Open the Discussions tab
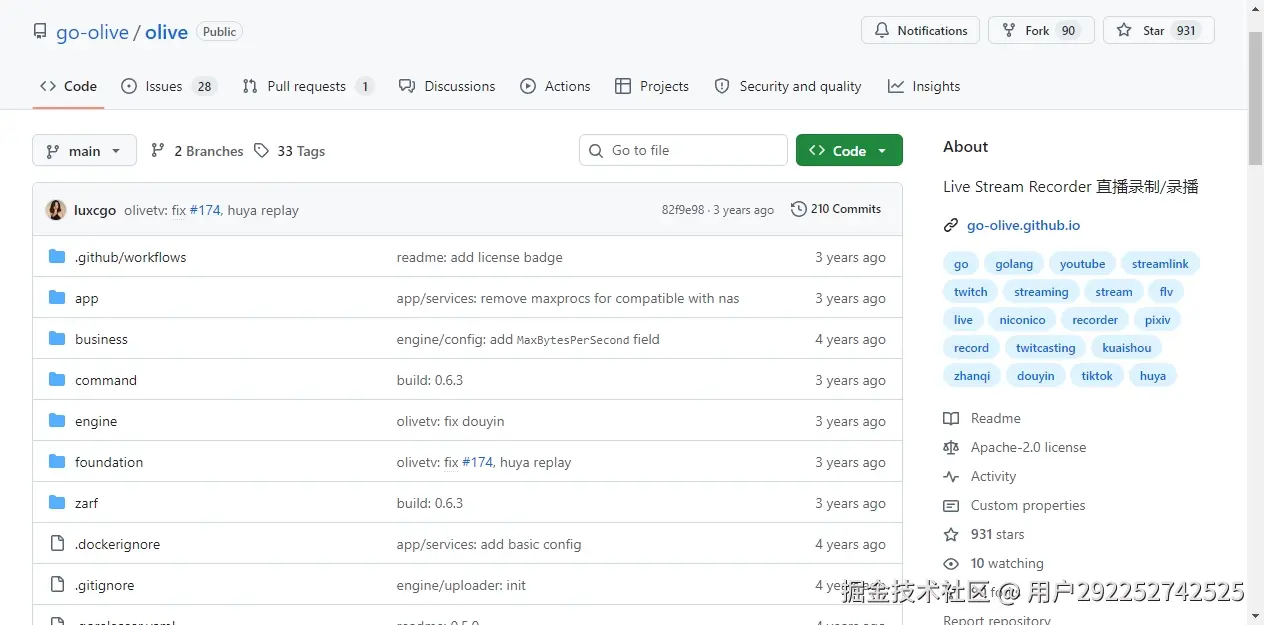1264x625 pixels. [447, 86]
